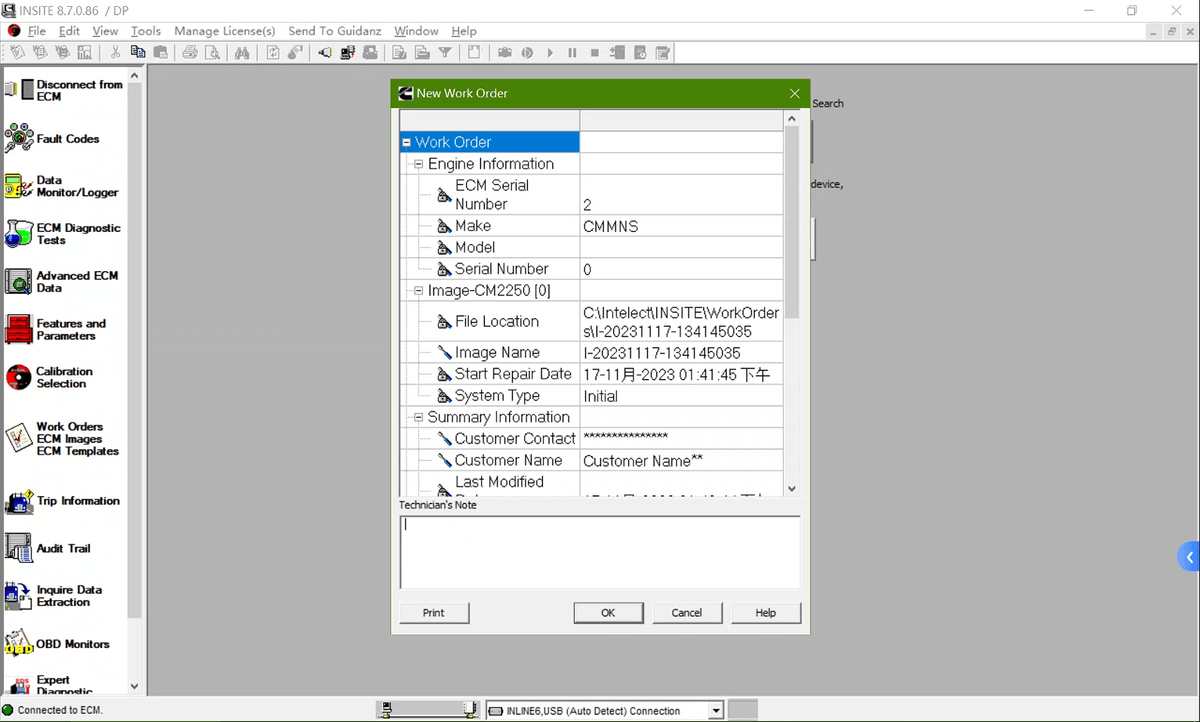
Task: Open OBD Monitors view
Action: pos(72,644)
